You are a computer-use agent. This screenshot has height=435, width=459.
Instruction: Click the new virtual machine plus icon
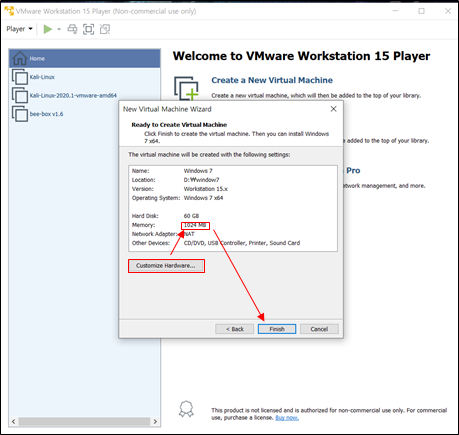[186, 88]
